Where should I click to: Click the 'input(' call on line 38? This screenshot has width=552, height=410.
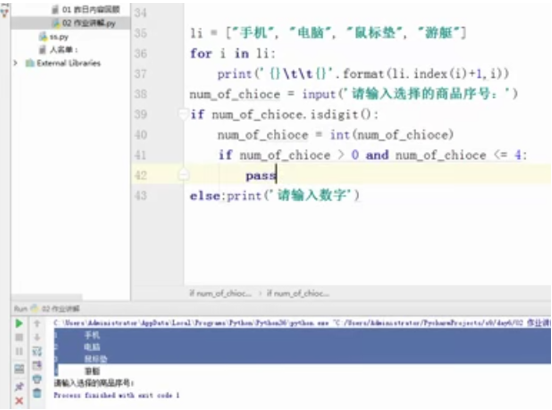pos(320,94)
